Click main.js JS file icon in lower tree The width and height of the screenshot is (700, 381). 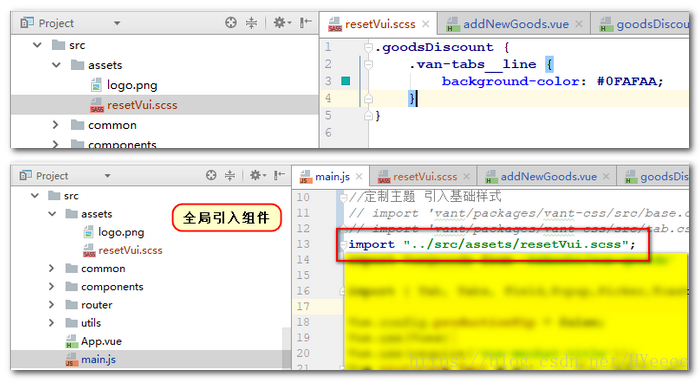pyautogui.click(x=72, y=359)
